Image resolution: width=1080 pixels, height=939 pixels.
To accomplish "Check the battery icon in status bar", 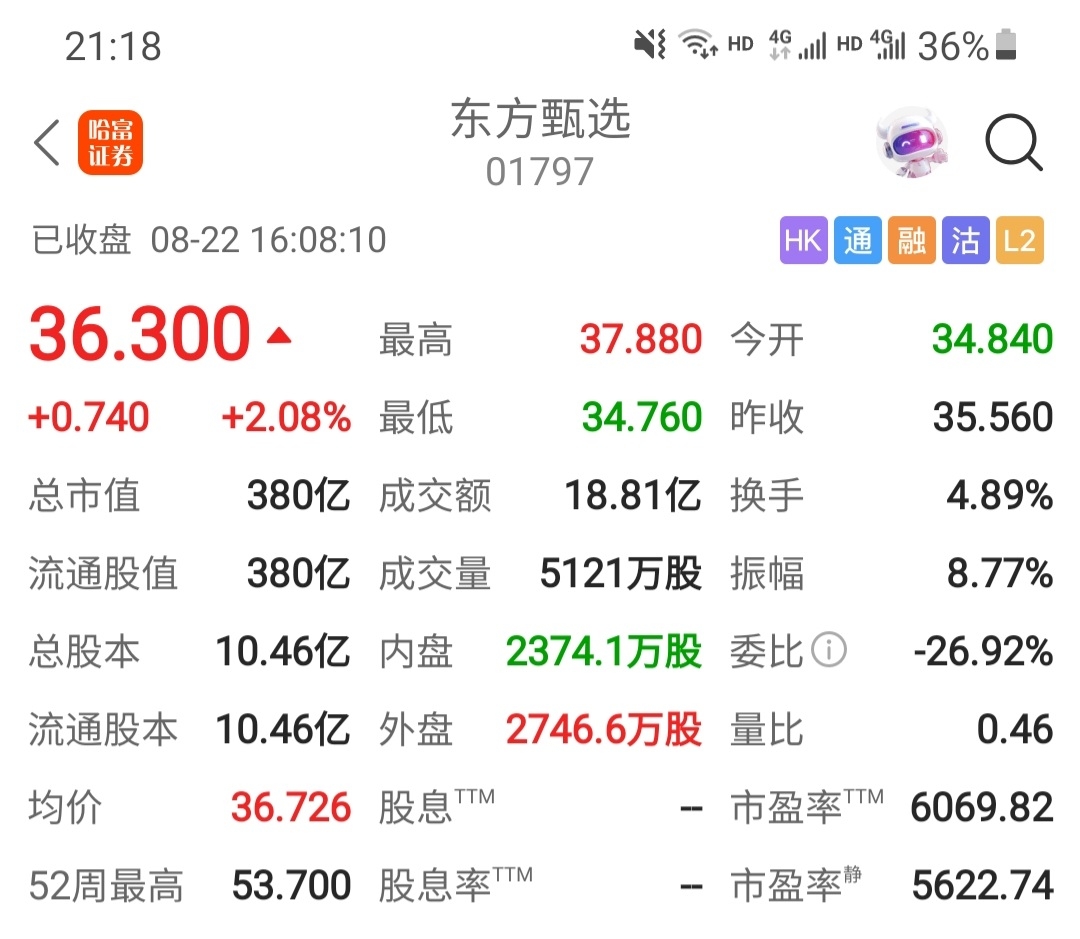I will tap(1006, 45).
